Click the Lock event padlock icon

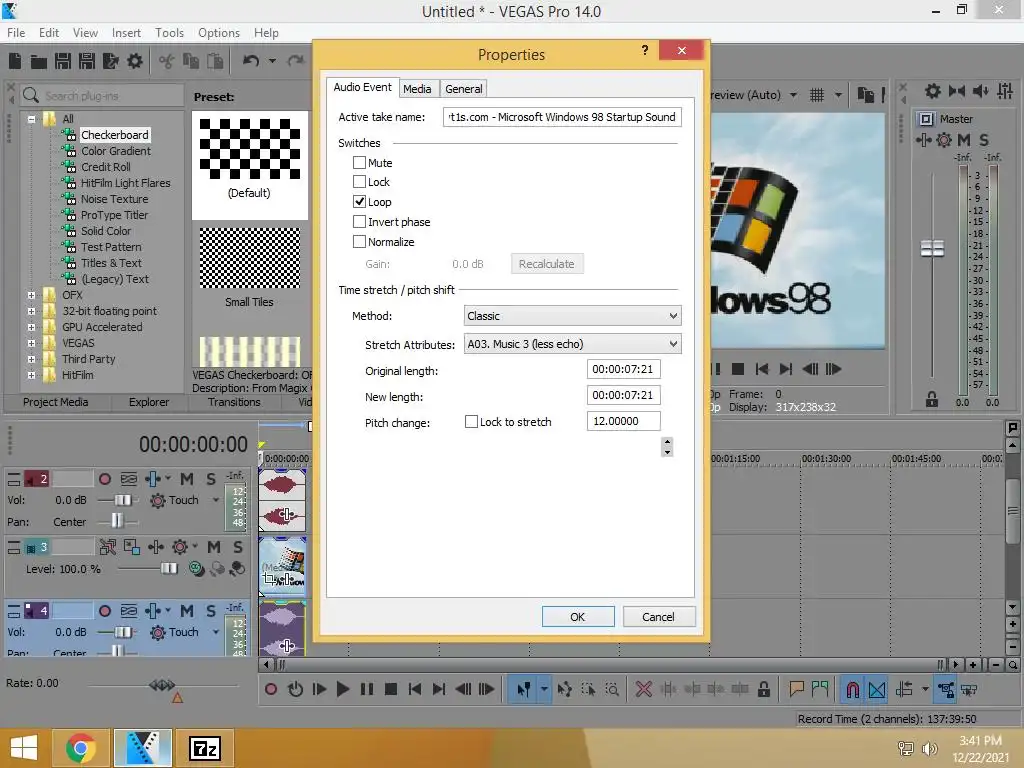763,689
